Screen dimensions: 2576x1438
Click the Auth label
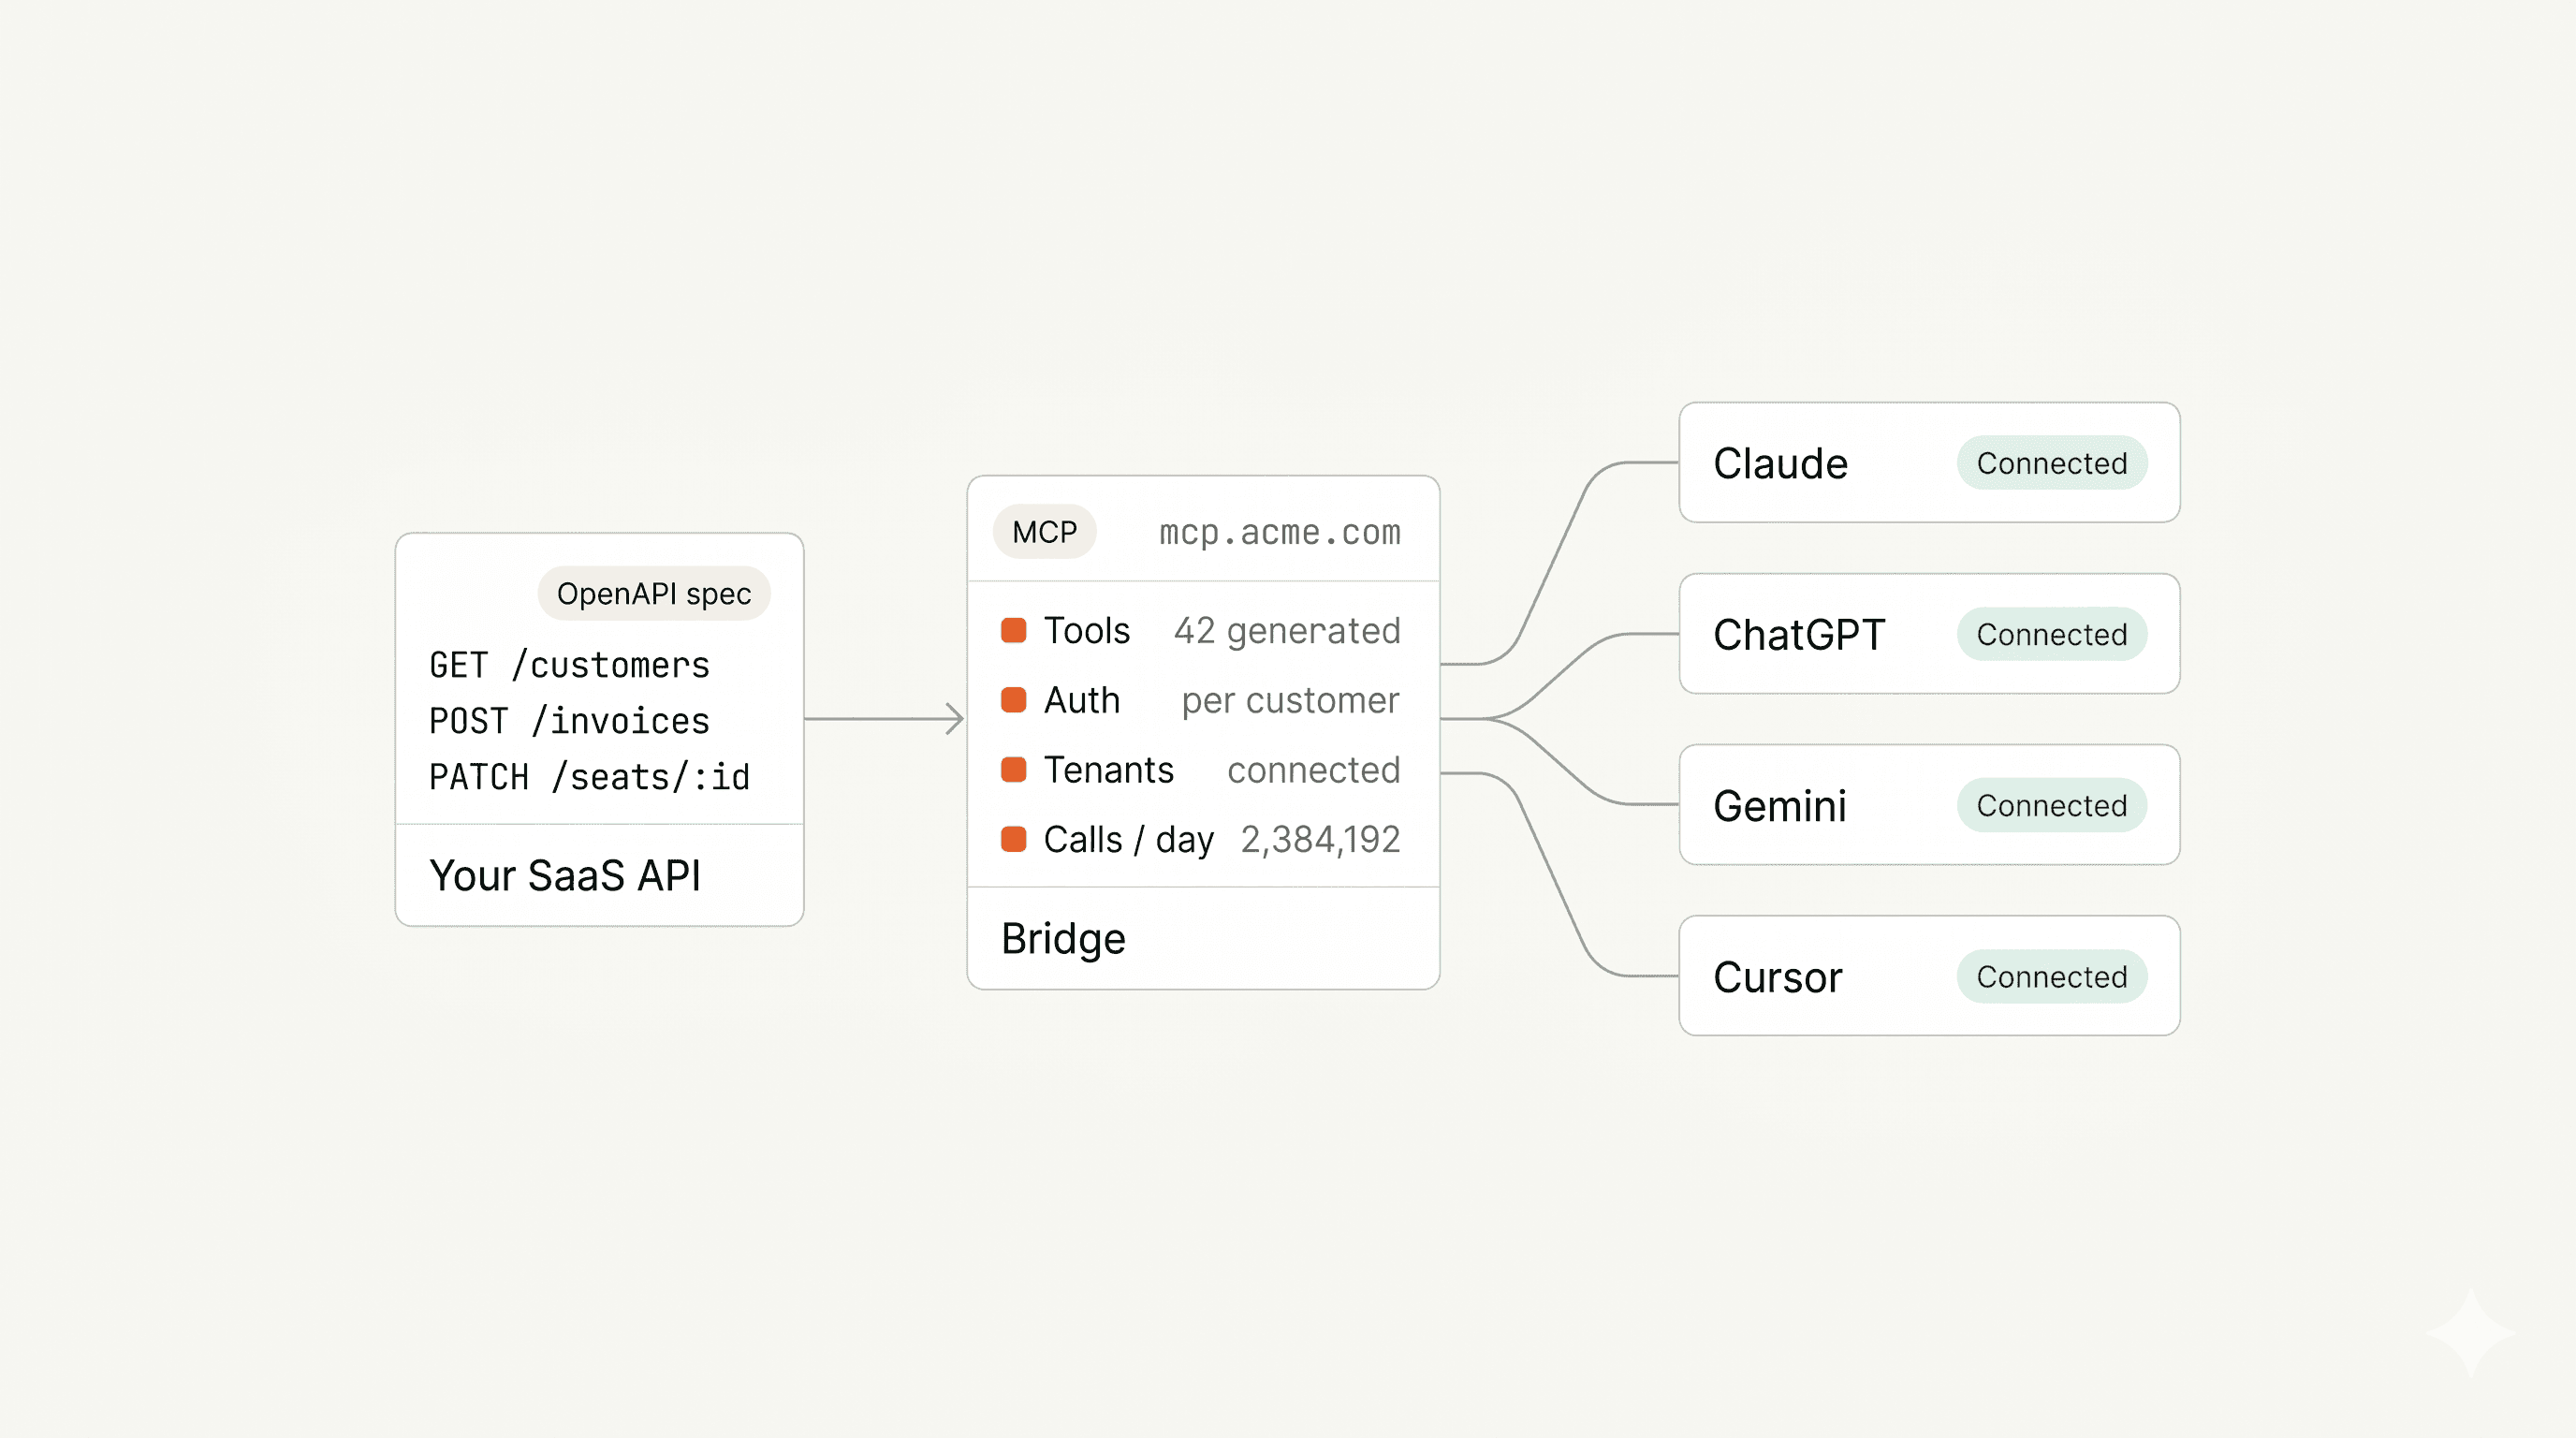(x=1082, y=700)
